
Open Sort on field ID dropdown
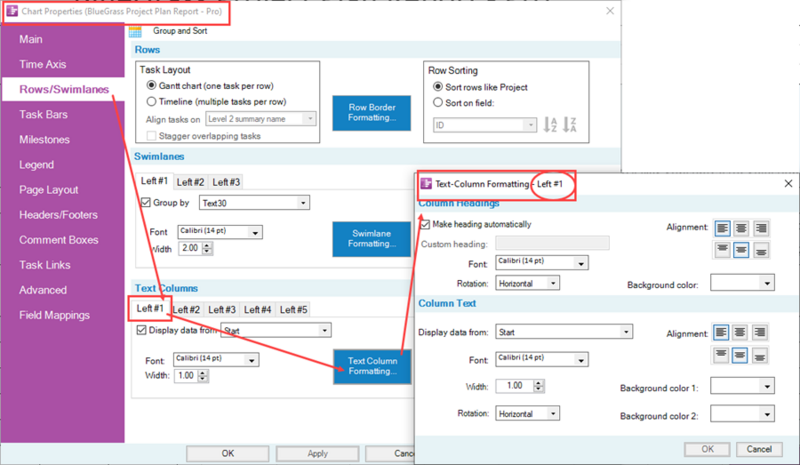coord(485,125)
